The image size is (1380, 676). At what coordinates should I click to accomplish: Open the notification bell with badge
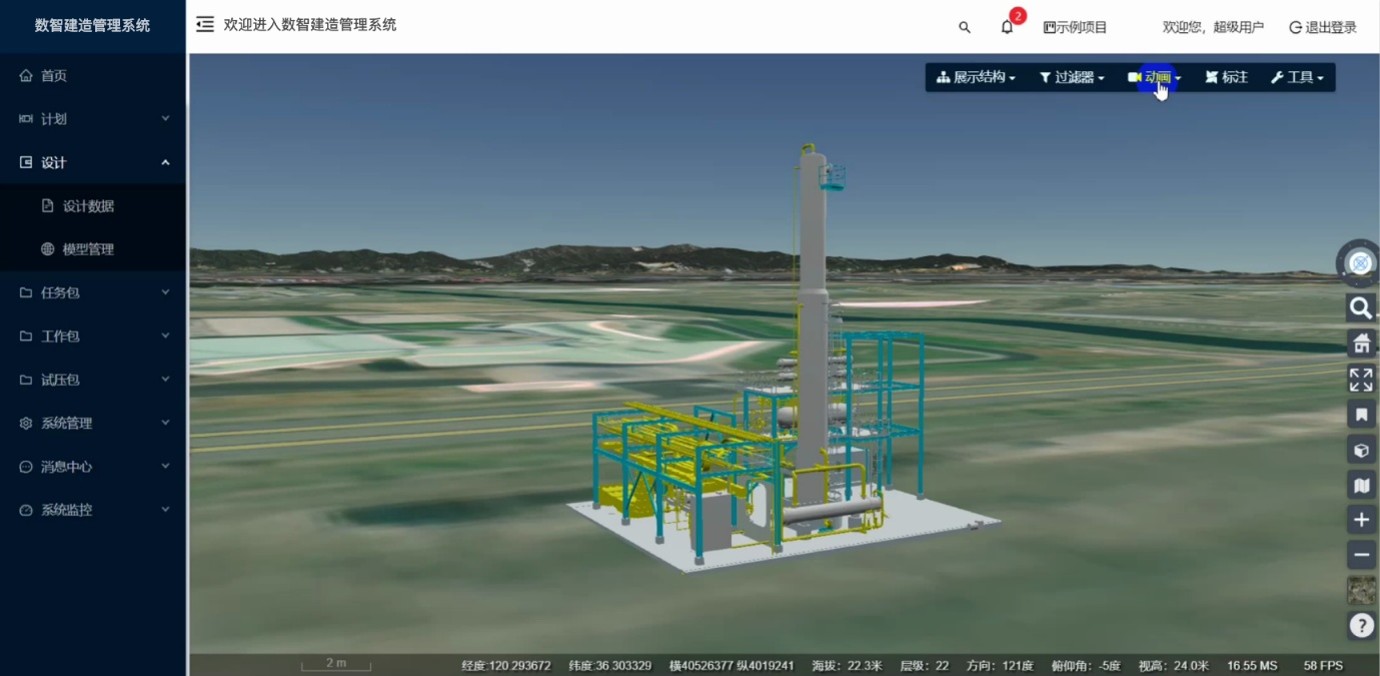point(1008,27)
